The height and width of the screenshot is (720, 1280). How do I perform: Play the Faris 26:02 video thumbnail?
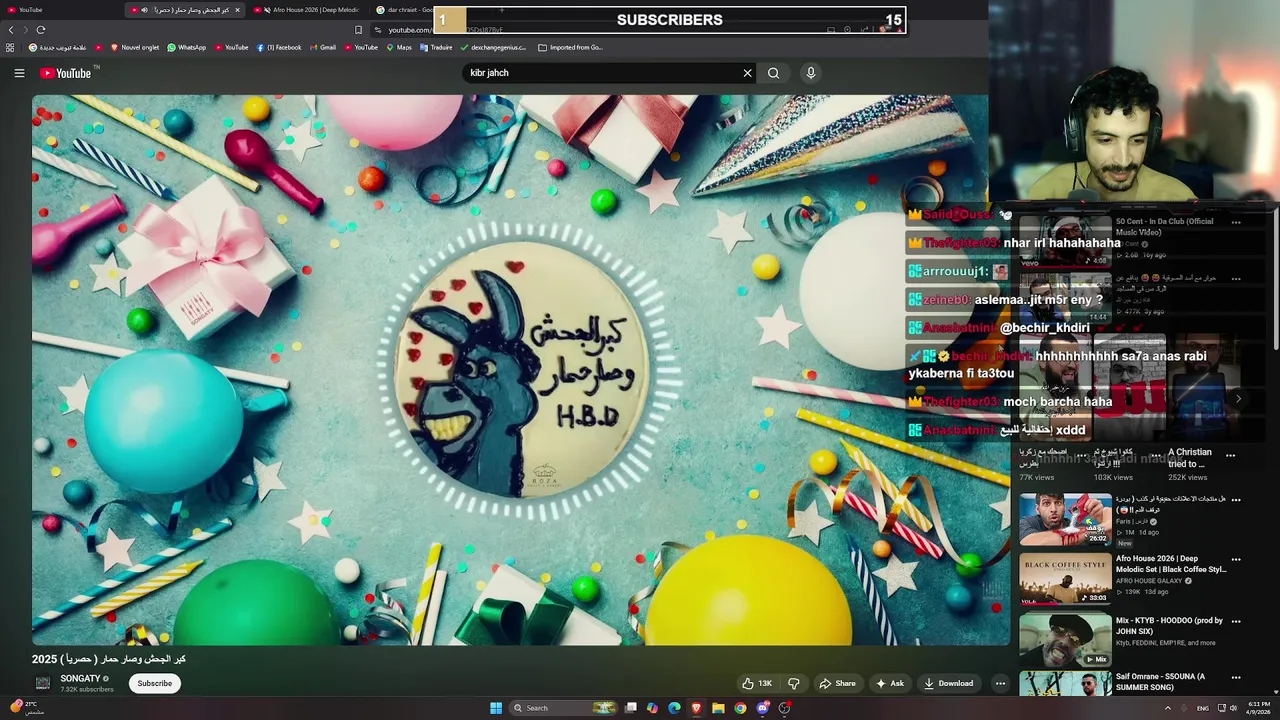pos(1065,518)
